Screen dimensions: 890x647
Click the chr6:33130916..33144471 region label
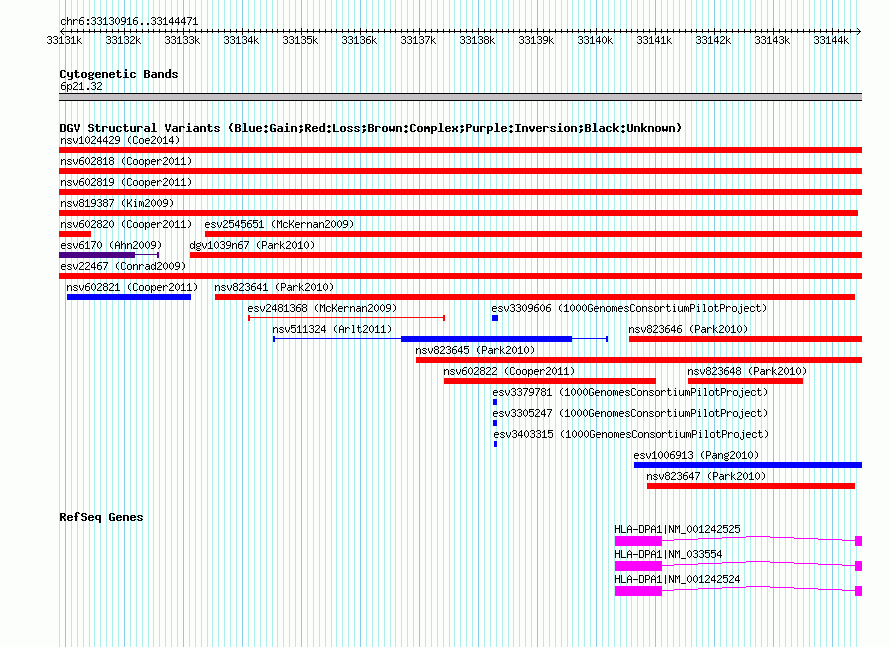pyautogui.click(x=129, y=22)
